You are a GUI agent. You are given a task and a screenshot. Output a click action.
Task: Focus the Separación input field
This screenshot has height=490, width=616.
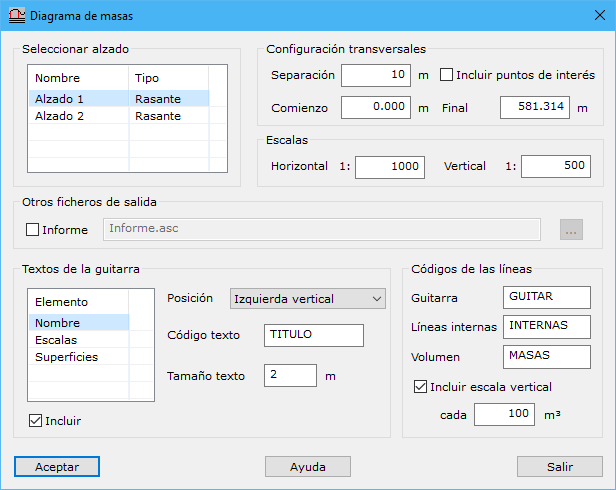[x=376, y=75]
